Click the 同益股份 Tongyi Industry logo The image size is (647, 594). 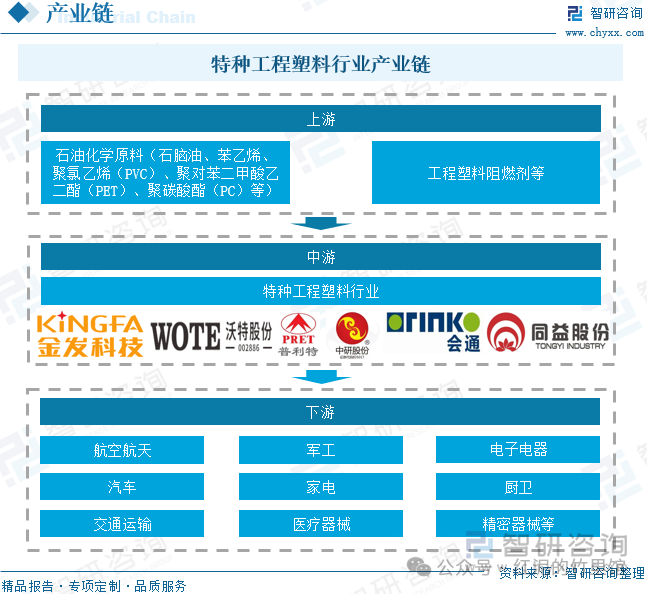548,332
